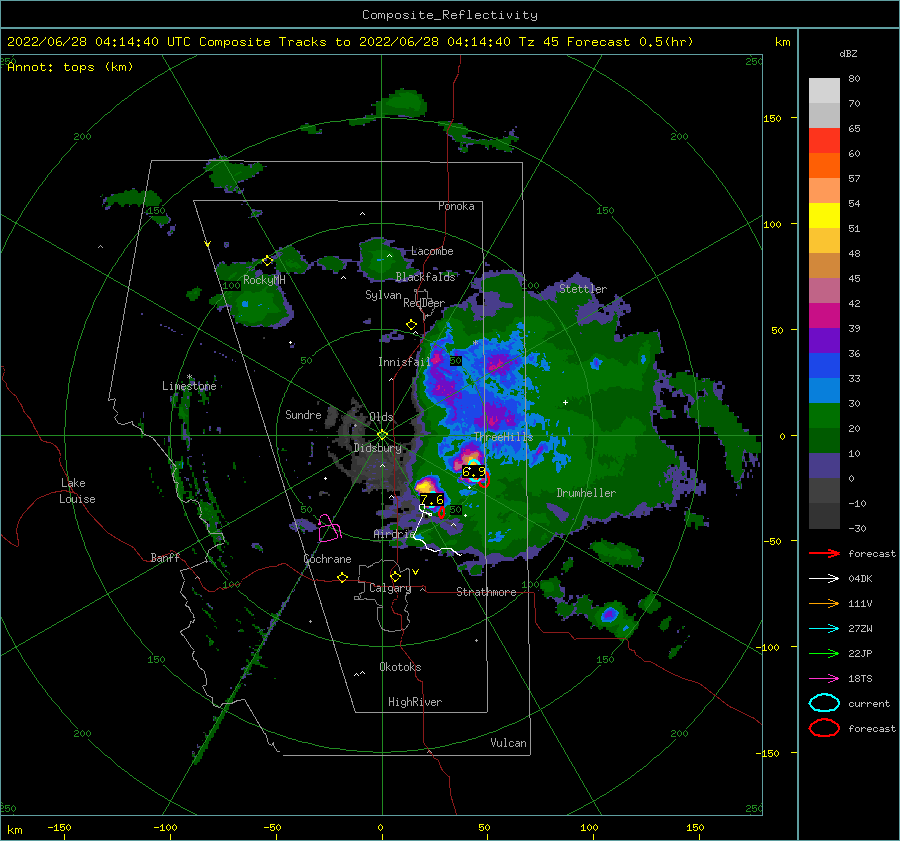The width and height of the screenshot is (900, 841).
Task: Click the red forecast ellipse legend icon
Action: click(824, 728)
